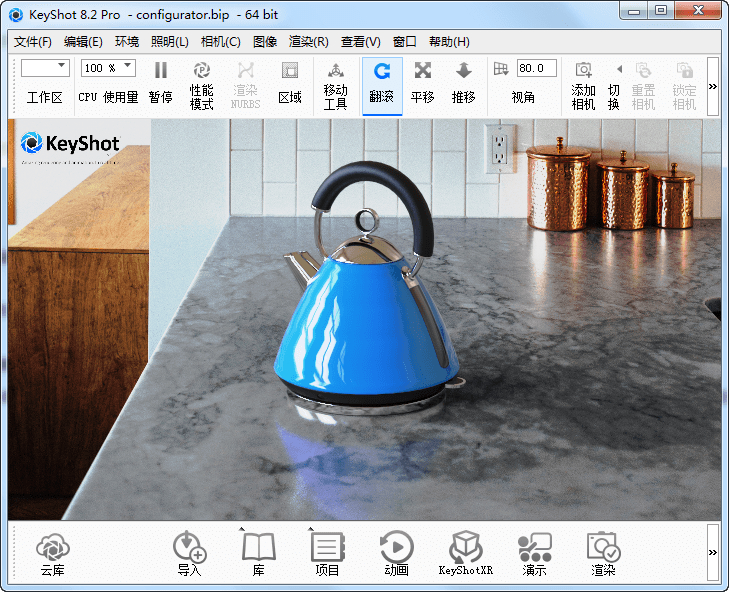Click the 导入 import button
Viewport: 729px width, 592px height.
point(189,554)
